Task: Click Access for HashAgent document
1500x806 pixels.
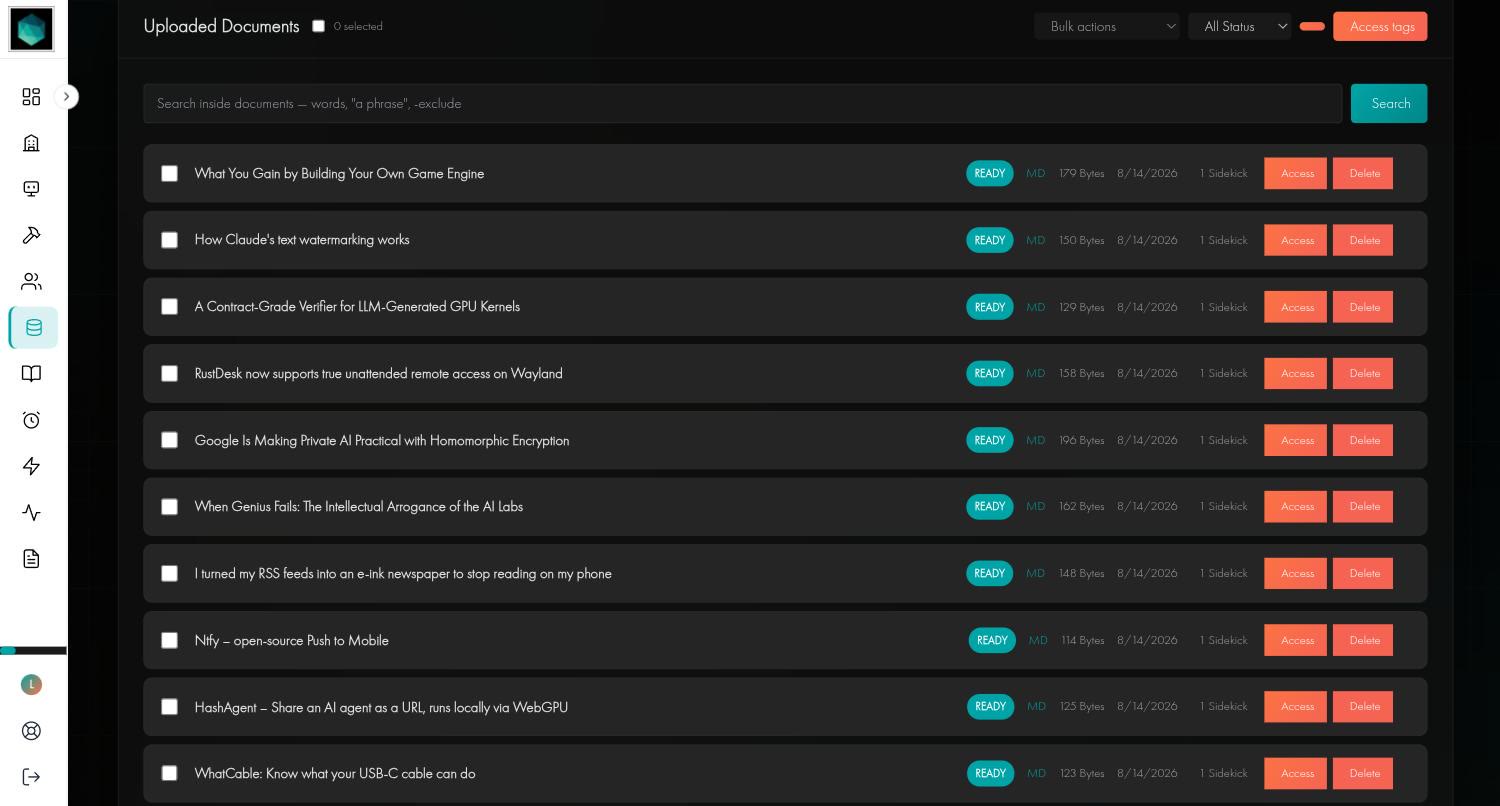Action: (1296, 707)
